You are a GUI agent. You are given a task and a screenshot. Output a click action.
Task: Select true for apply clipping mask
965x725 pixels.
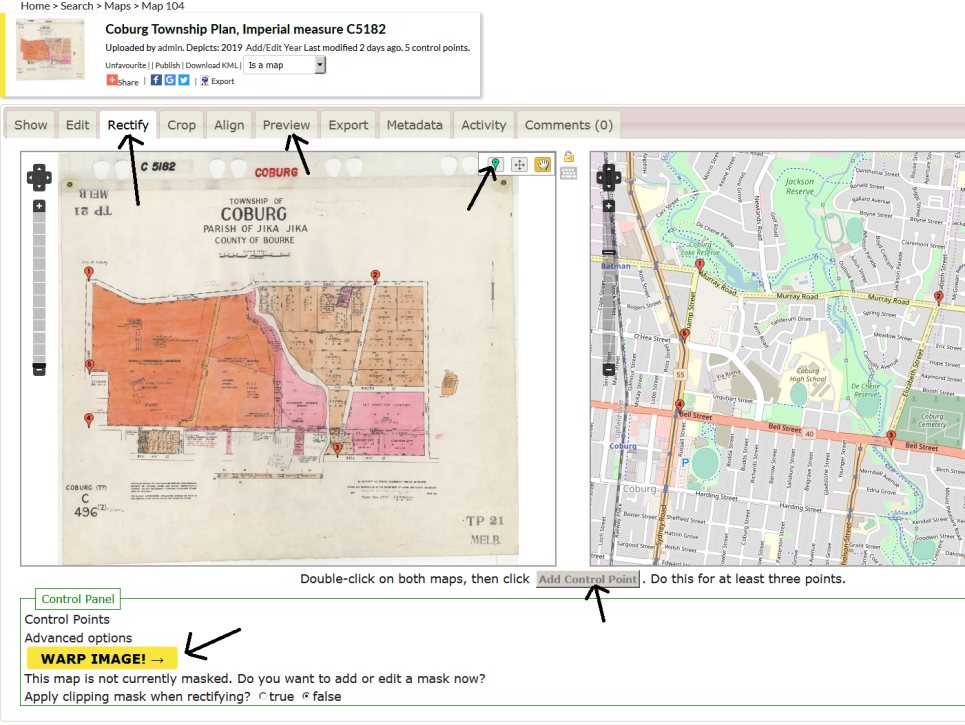pyautogui.click(x=263, y=696)
